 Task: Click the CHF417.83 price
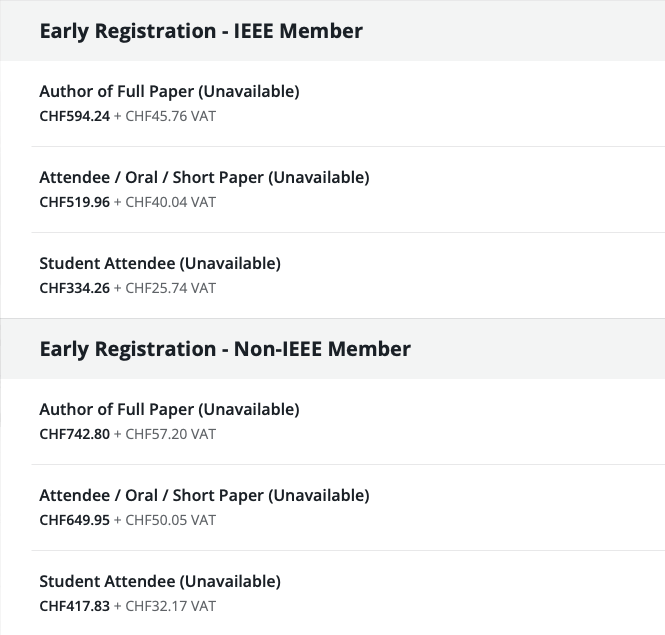(x=74, y=606)
